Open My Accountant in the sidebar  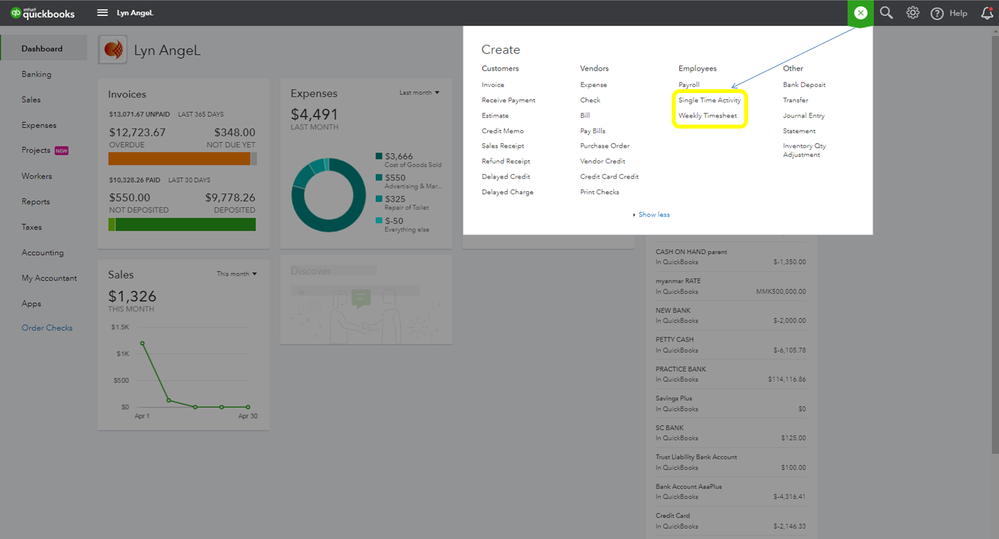tap(49, 278)
